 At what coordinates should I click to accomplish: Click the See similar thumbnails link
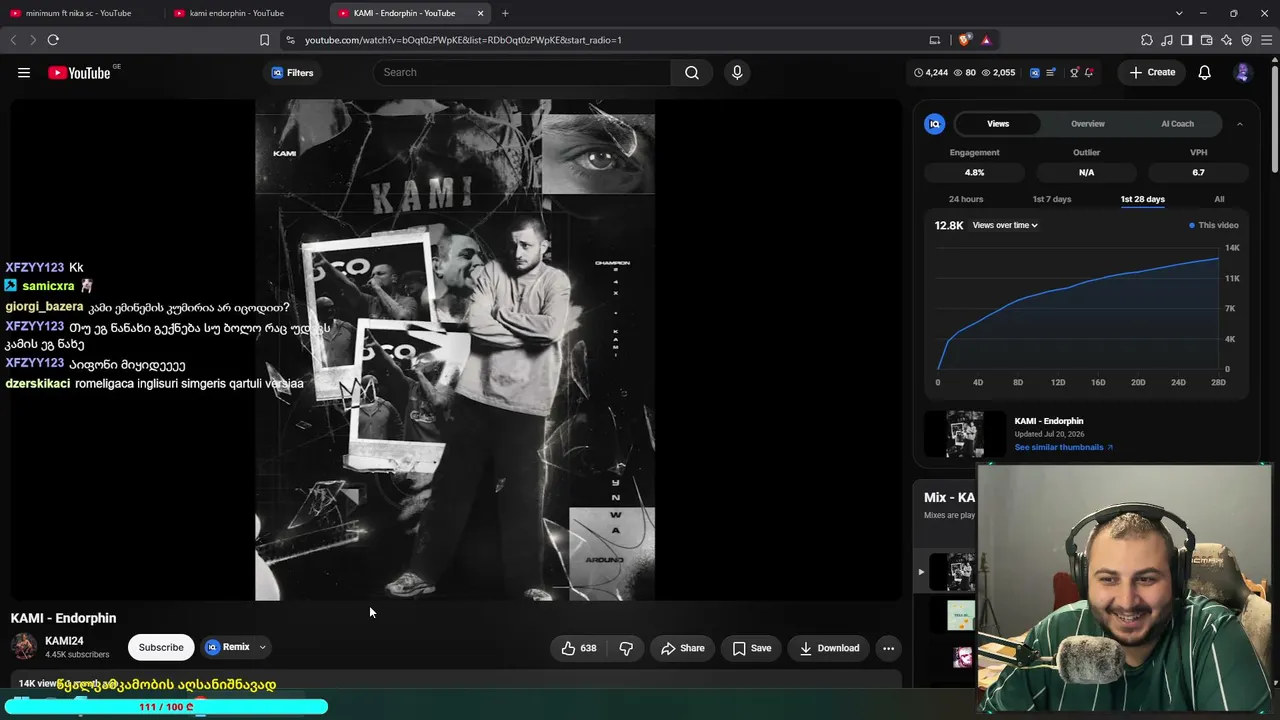click(1063, 447)
